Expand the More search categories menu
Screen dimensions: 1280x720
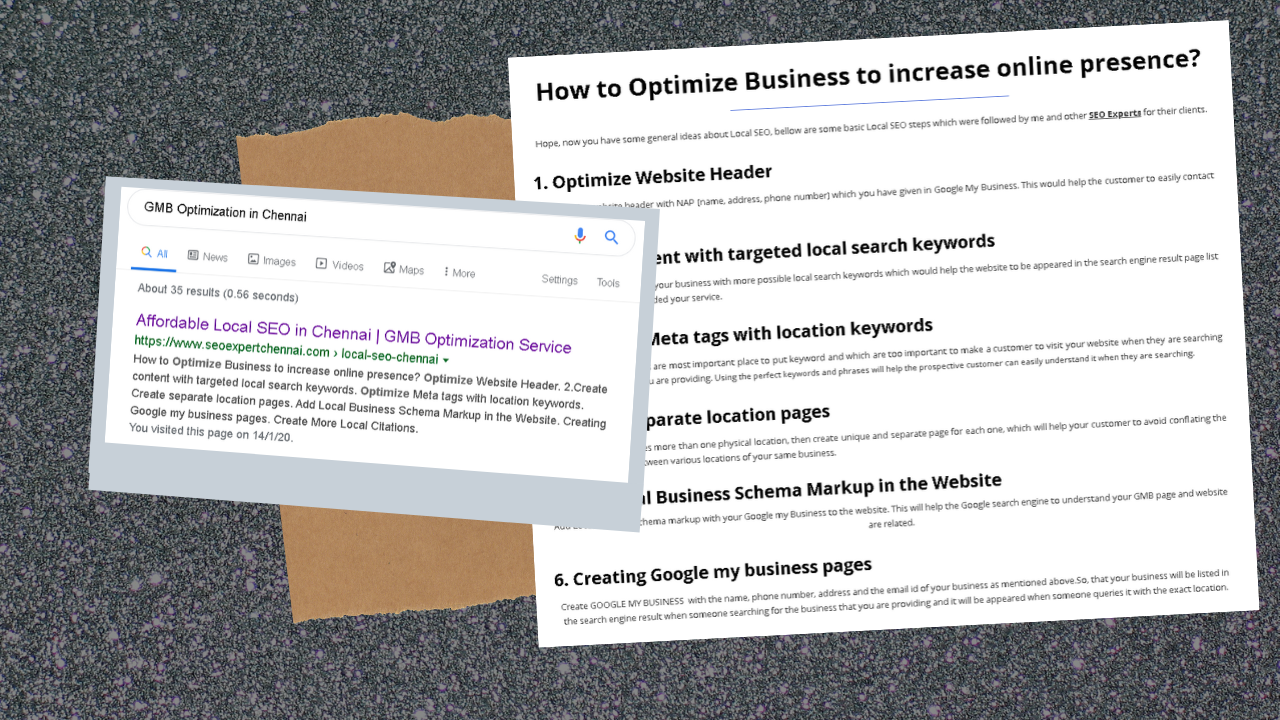[x=458, y=273]
